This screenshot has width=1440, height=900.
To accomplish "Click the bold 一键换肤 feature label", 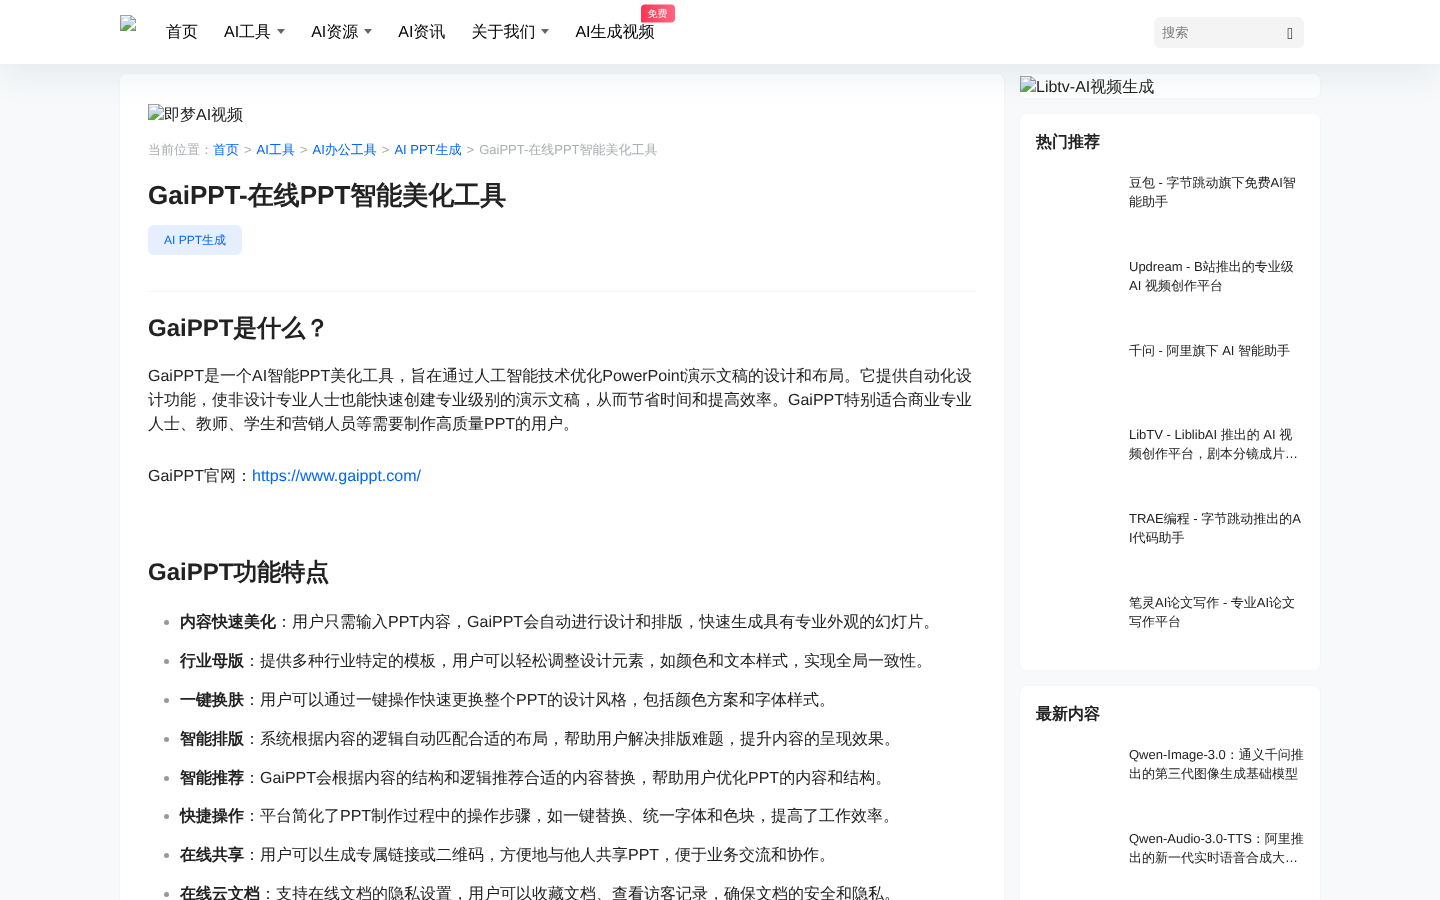I will coord(212,700).
